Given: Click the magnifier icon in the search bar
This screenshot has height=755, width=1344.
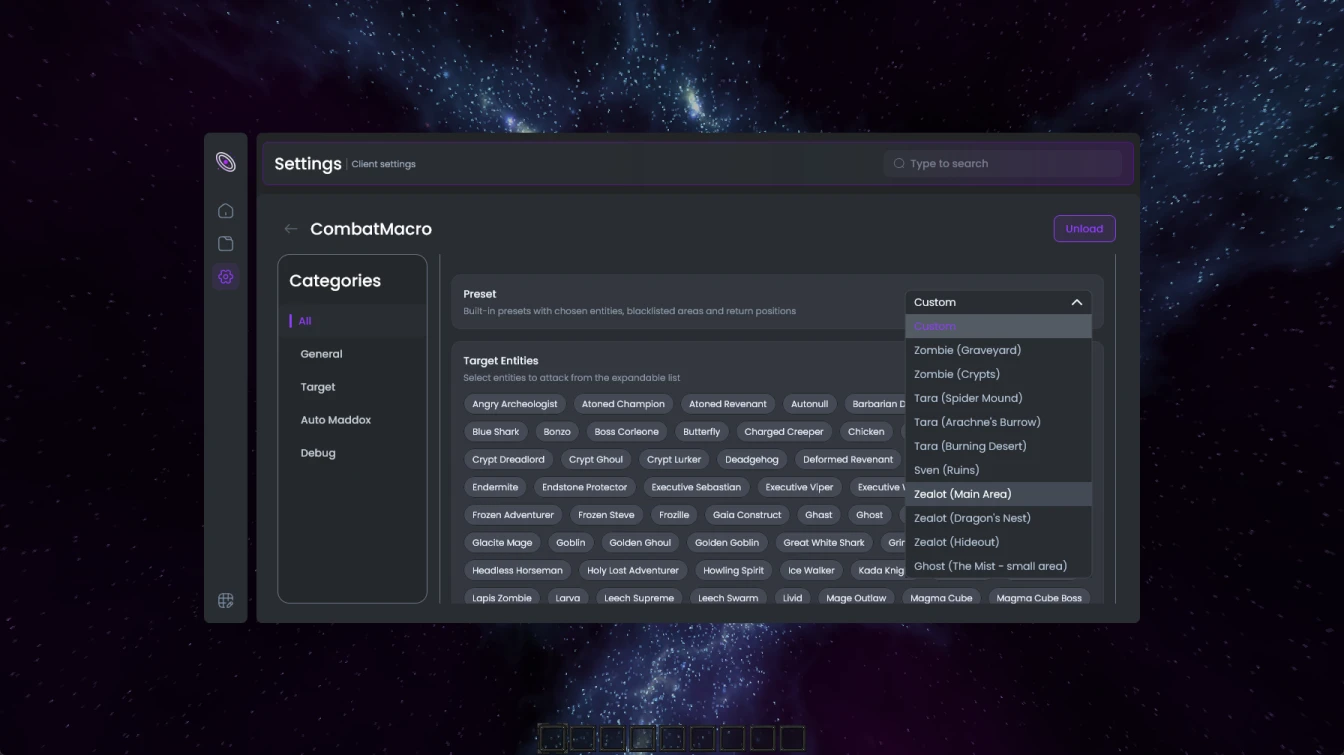Looking at the screenshot, I should (x=899, y=163).
